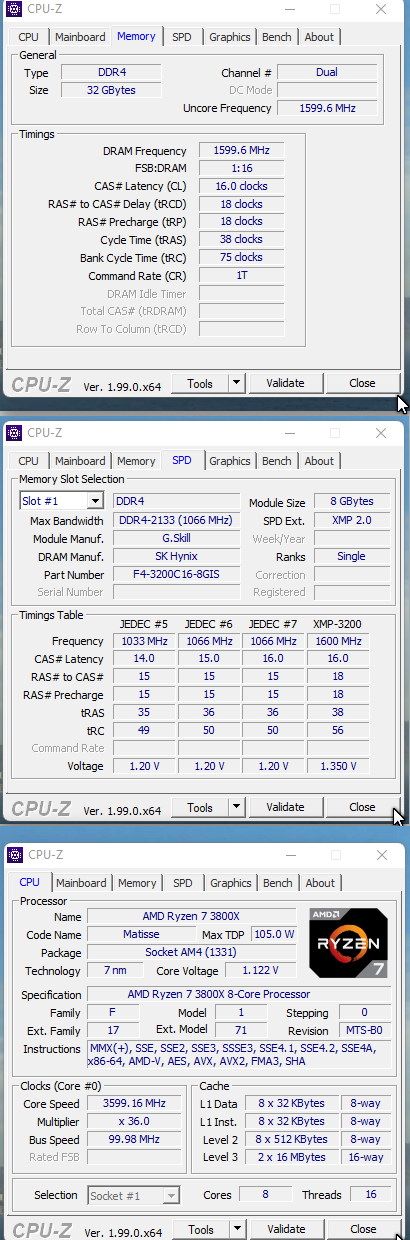Switch to the Memory tab in the SPD slot window
Viewport: 410px width, 1240px height.
pos(136,461)
